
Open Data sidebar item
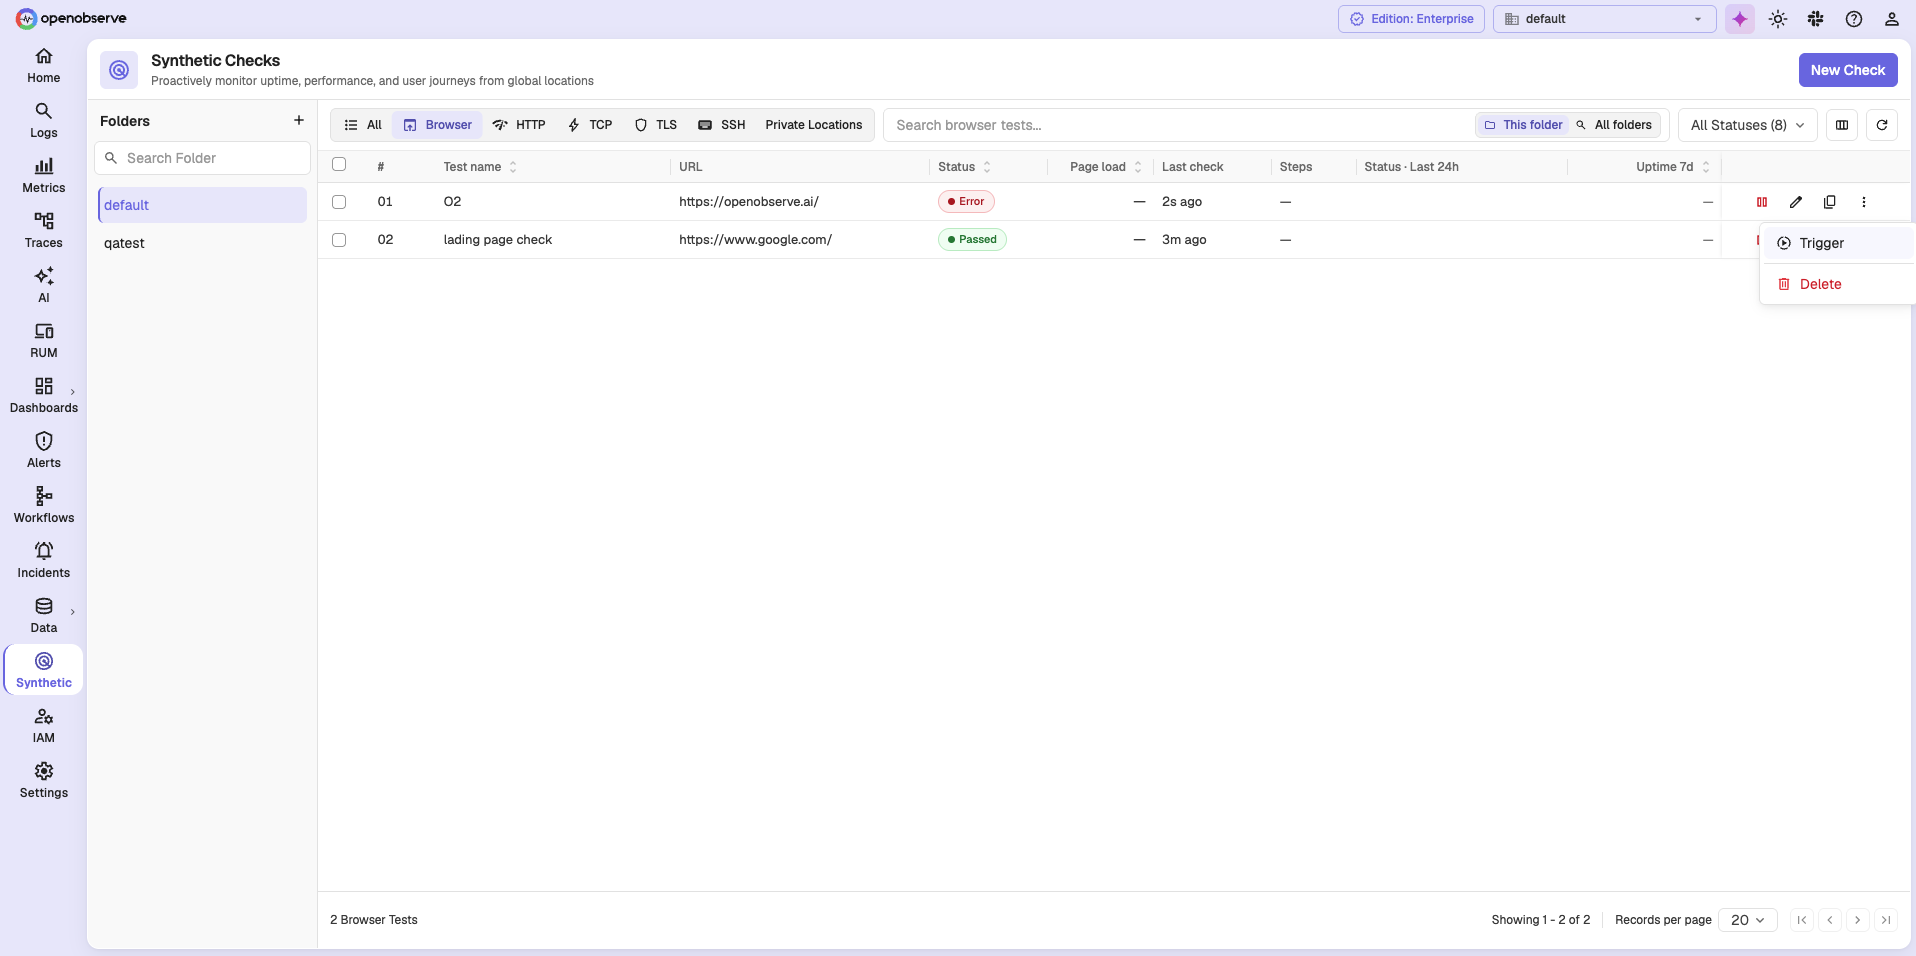click(x=43, y=616)
